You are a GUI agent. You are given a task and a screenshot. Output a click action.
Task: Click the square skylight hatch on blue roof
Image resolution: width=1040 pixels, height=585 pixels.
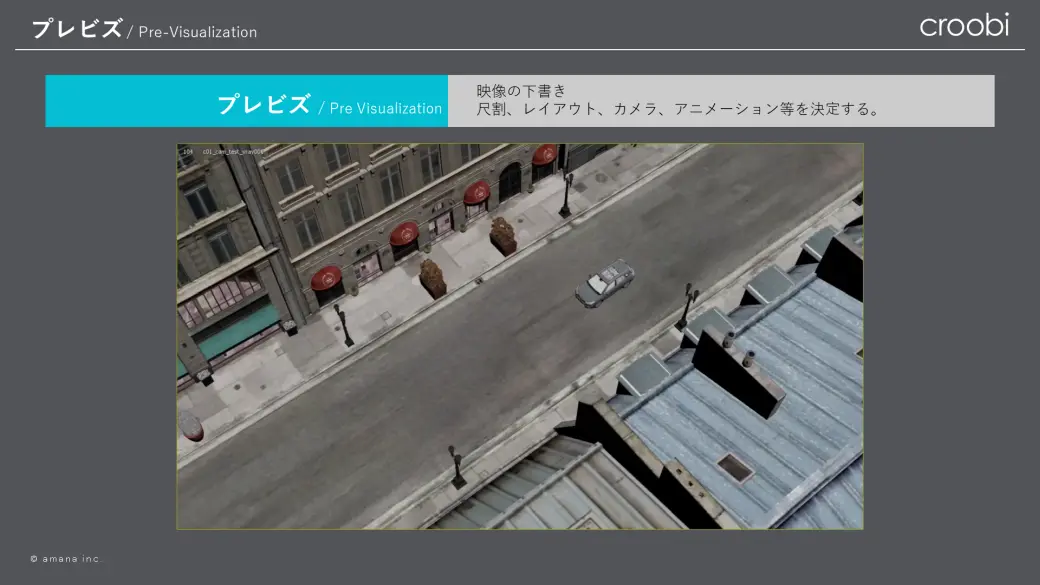click(x=735, y=468)
